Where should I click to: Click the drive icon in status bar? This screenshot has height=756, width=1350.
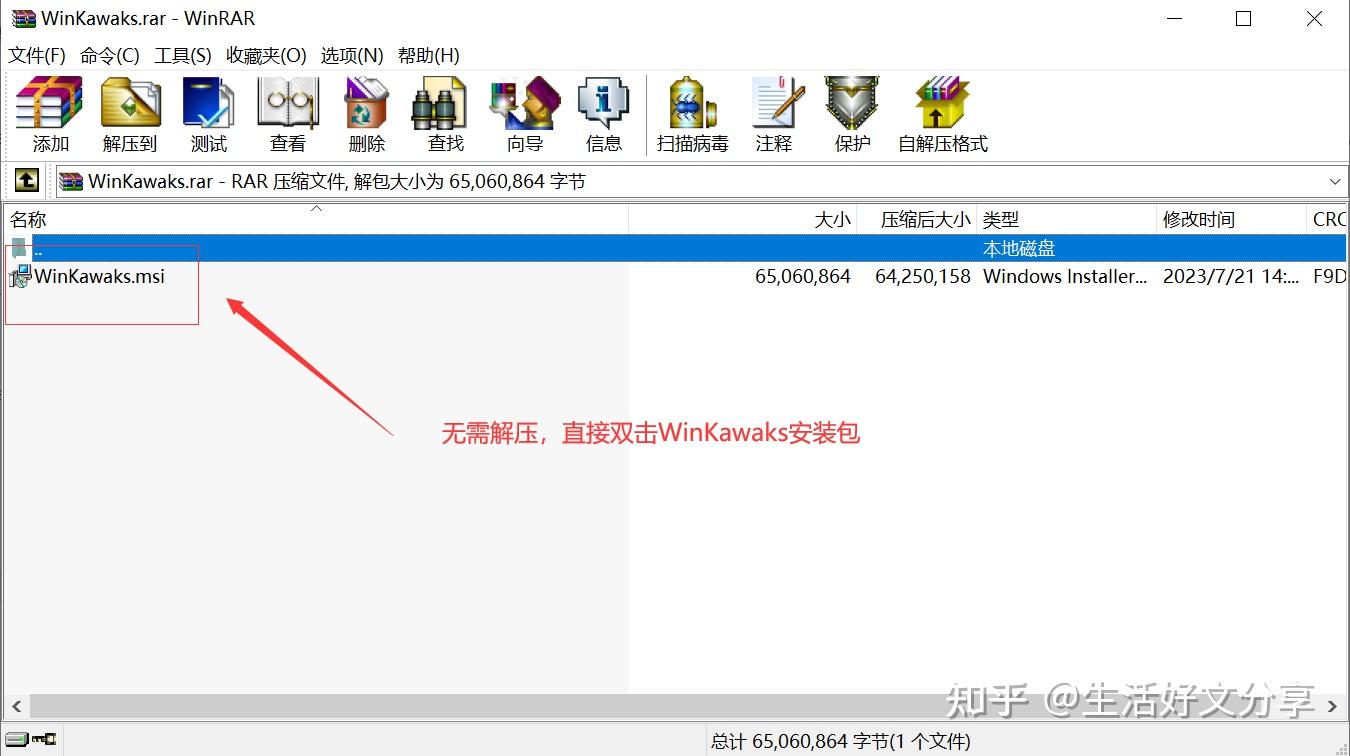point(15,739)
